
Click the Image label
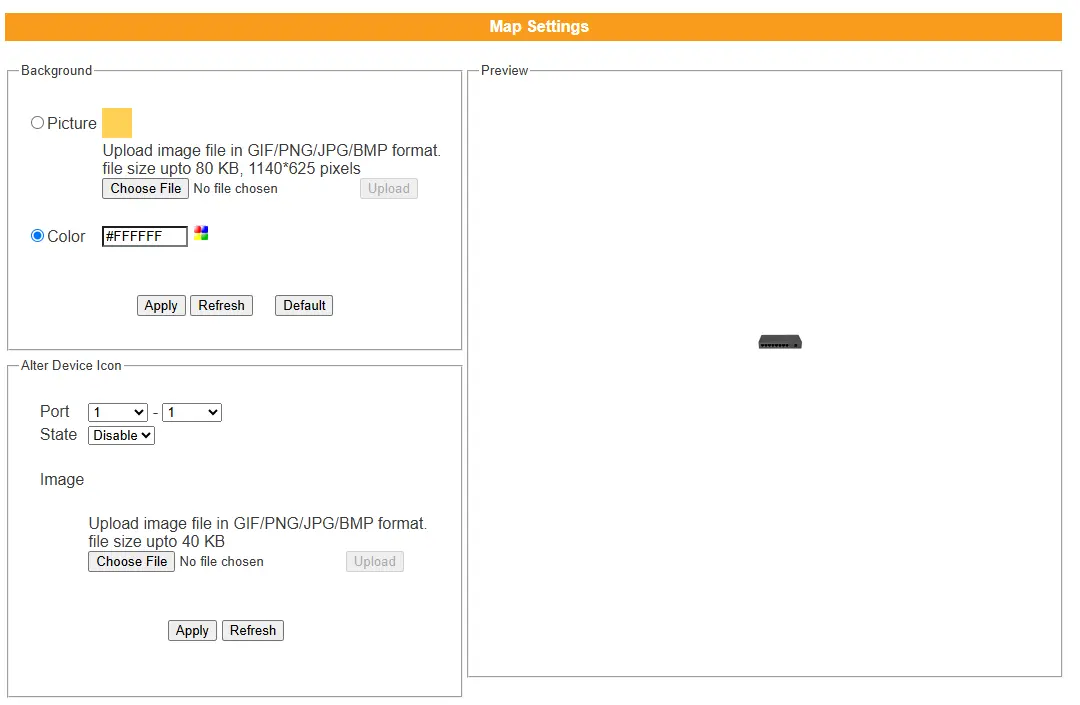[62, 480]
